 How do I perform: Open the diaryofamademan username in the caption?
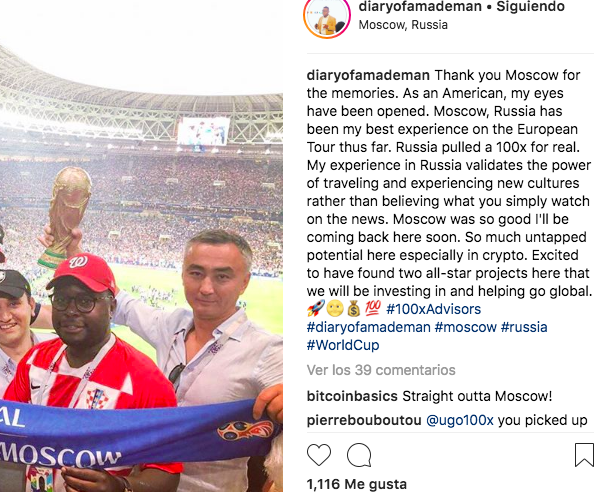[368, 75]
